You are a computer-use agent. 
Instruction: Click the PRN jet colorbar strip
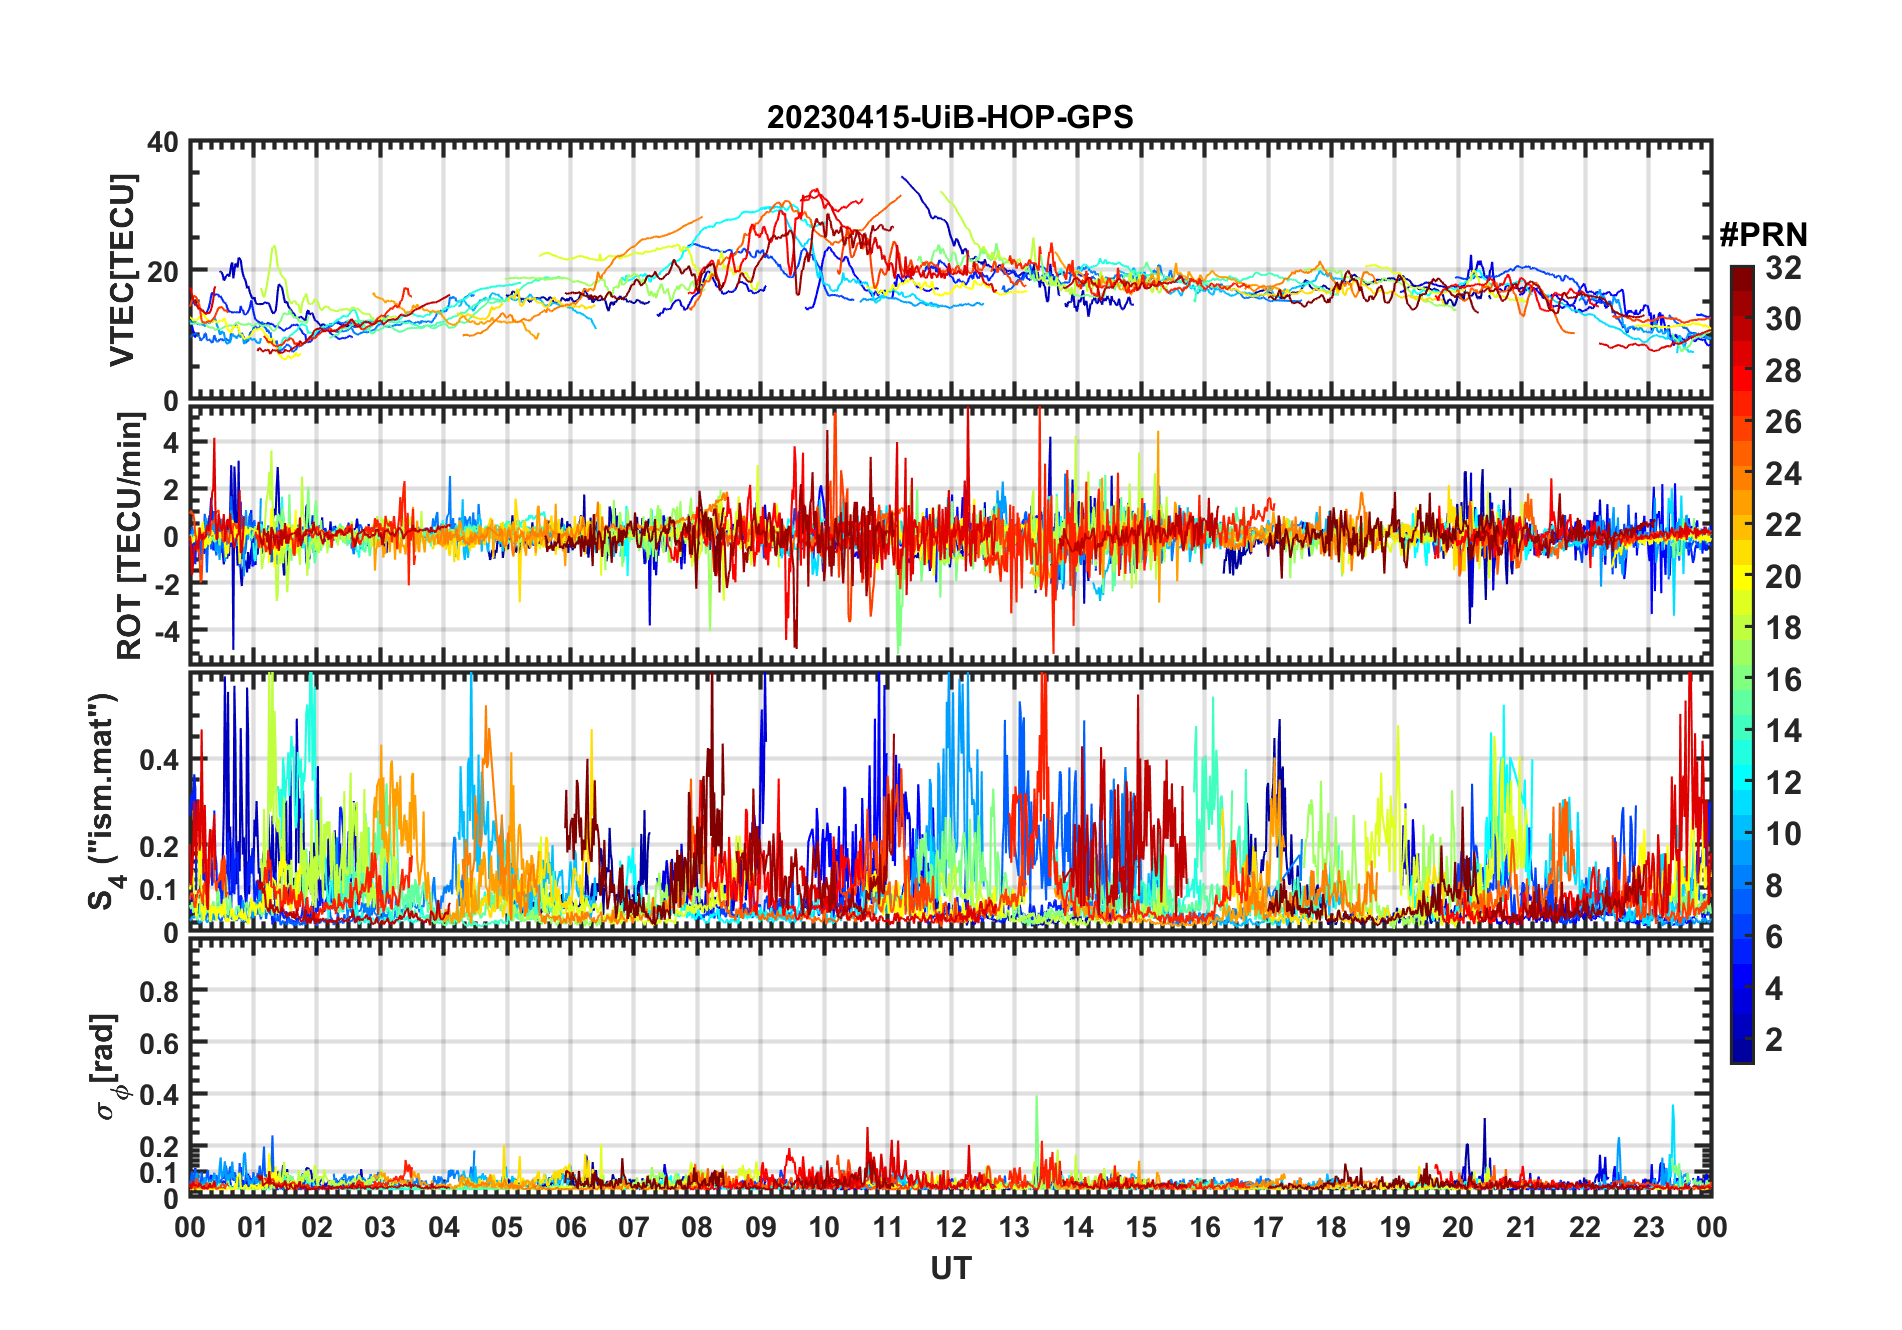point(1741,664)
